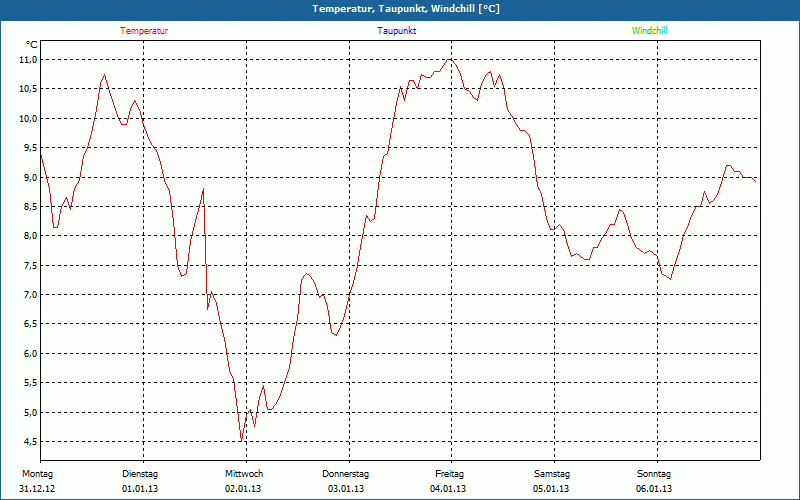Click the date 05.01.13
The image size is (800, 500).
(551, 489)
